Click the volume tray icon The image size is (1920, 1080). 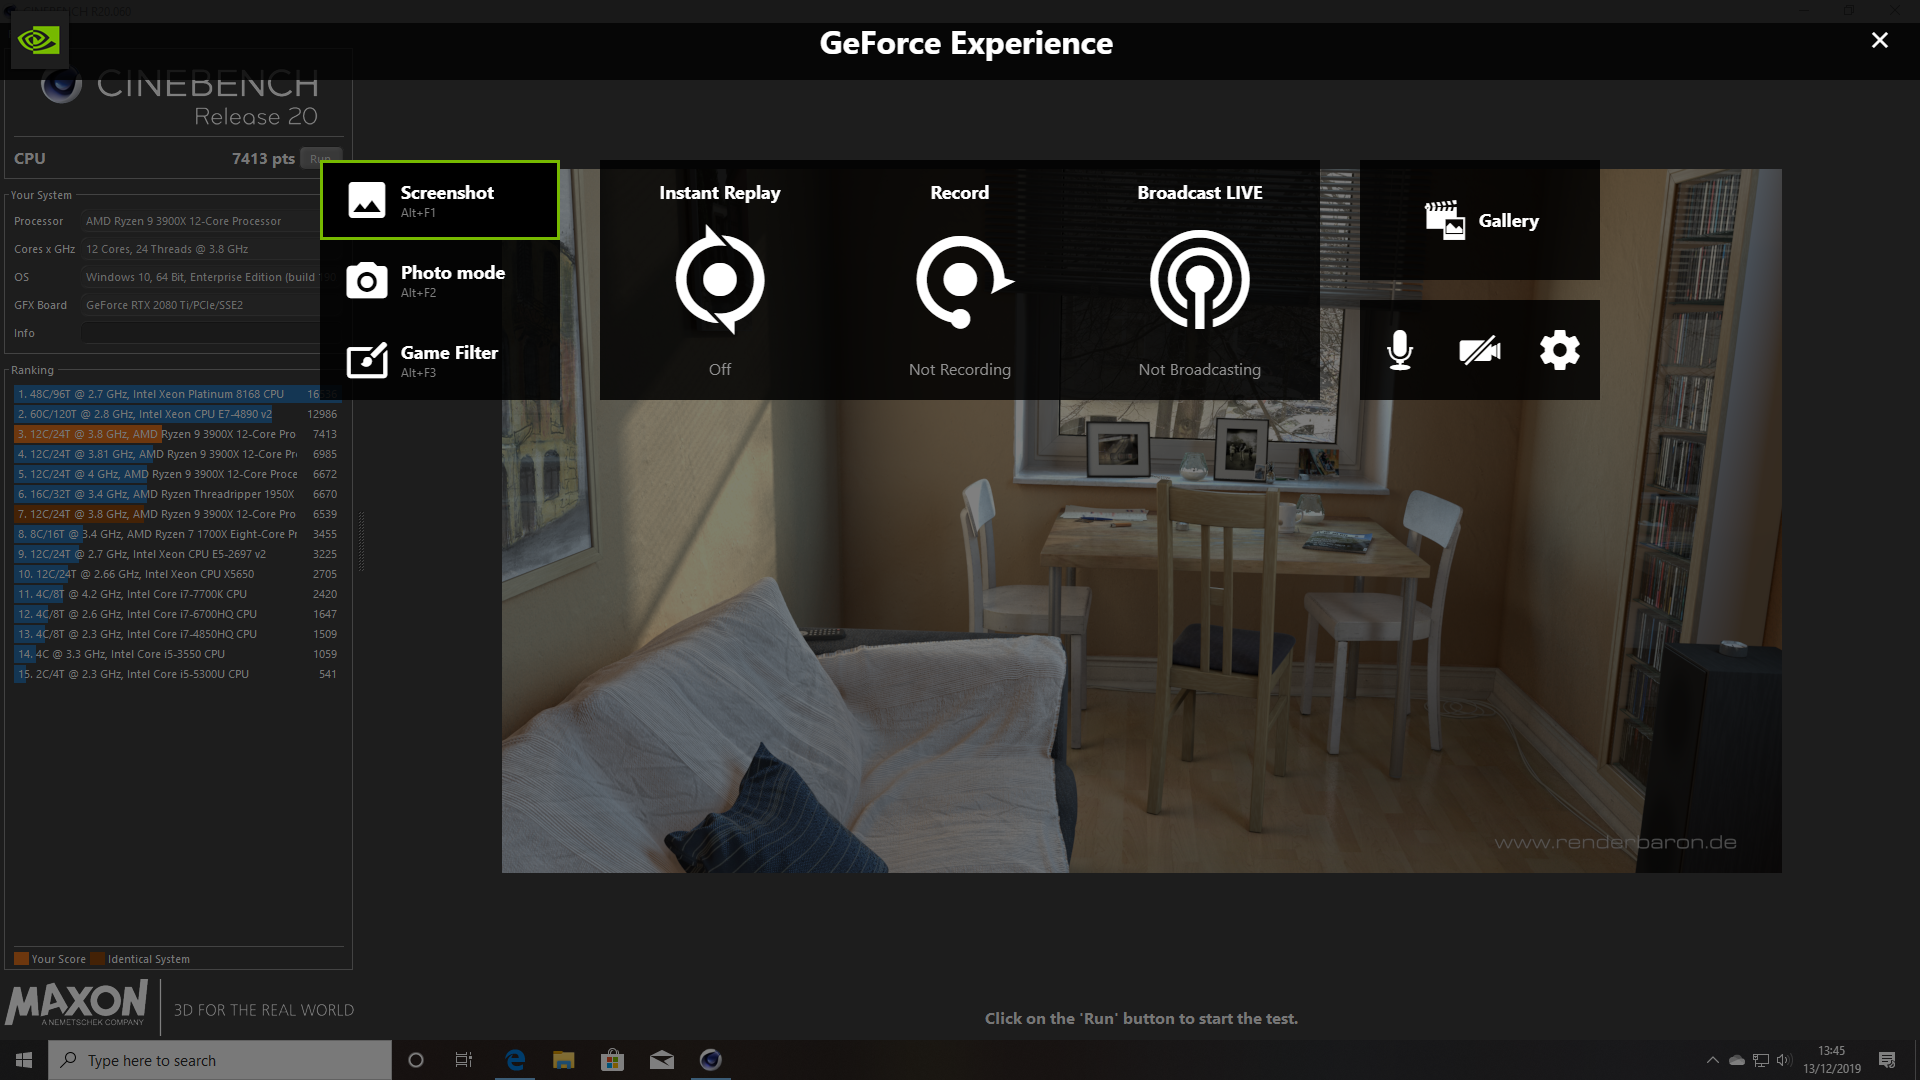1784,1060
